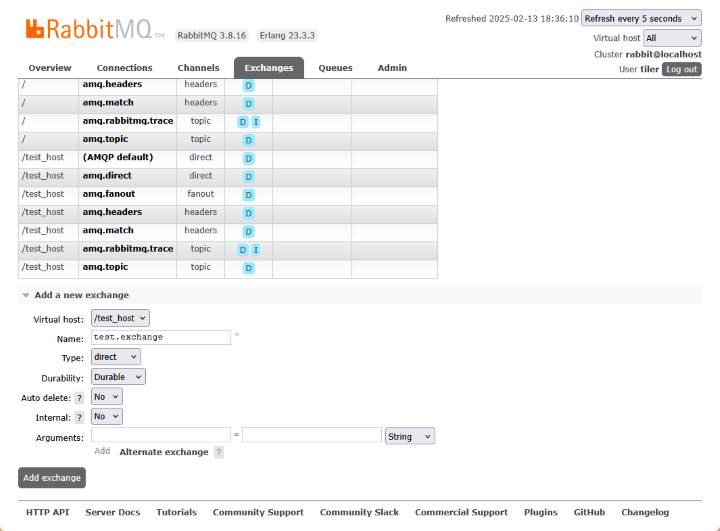Open the /test_host (AMQP default) exchange
This screenshot has height=531, width=720.
point(118,158)
